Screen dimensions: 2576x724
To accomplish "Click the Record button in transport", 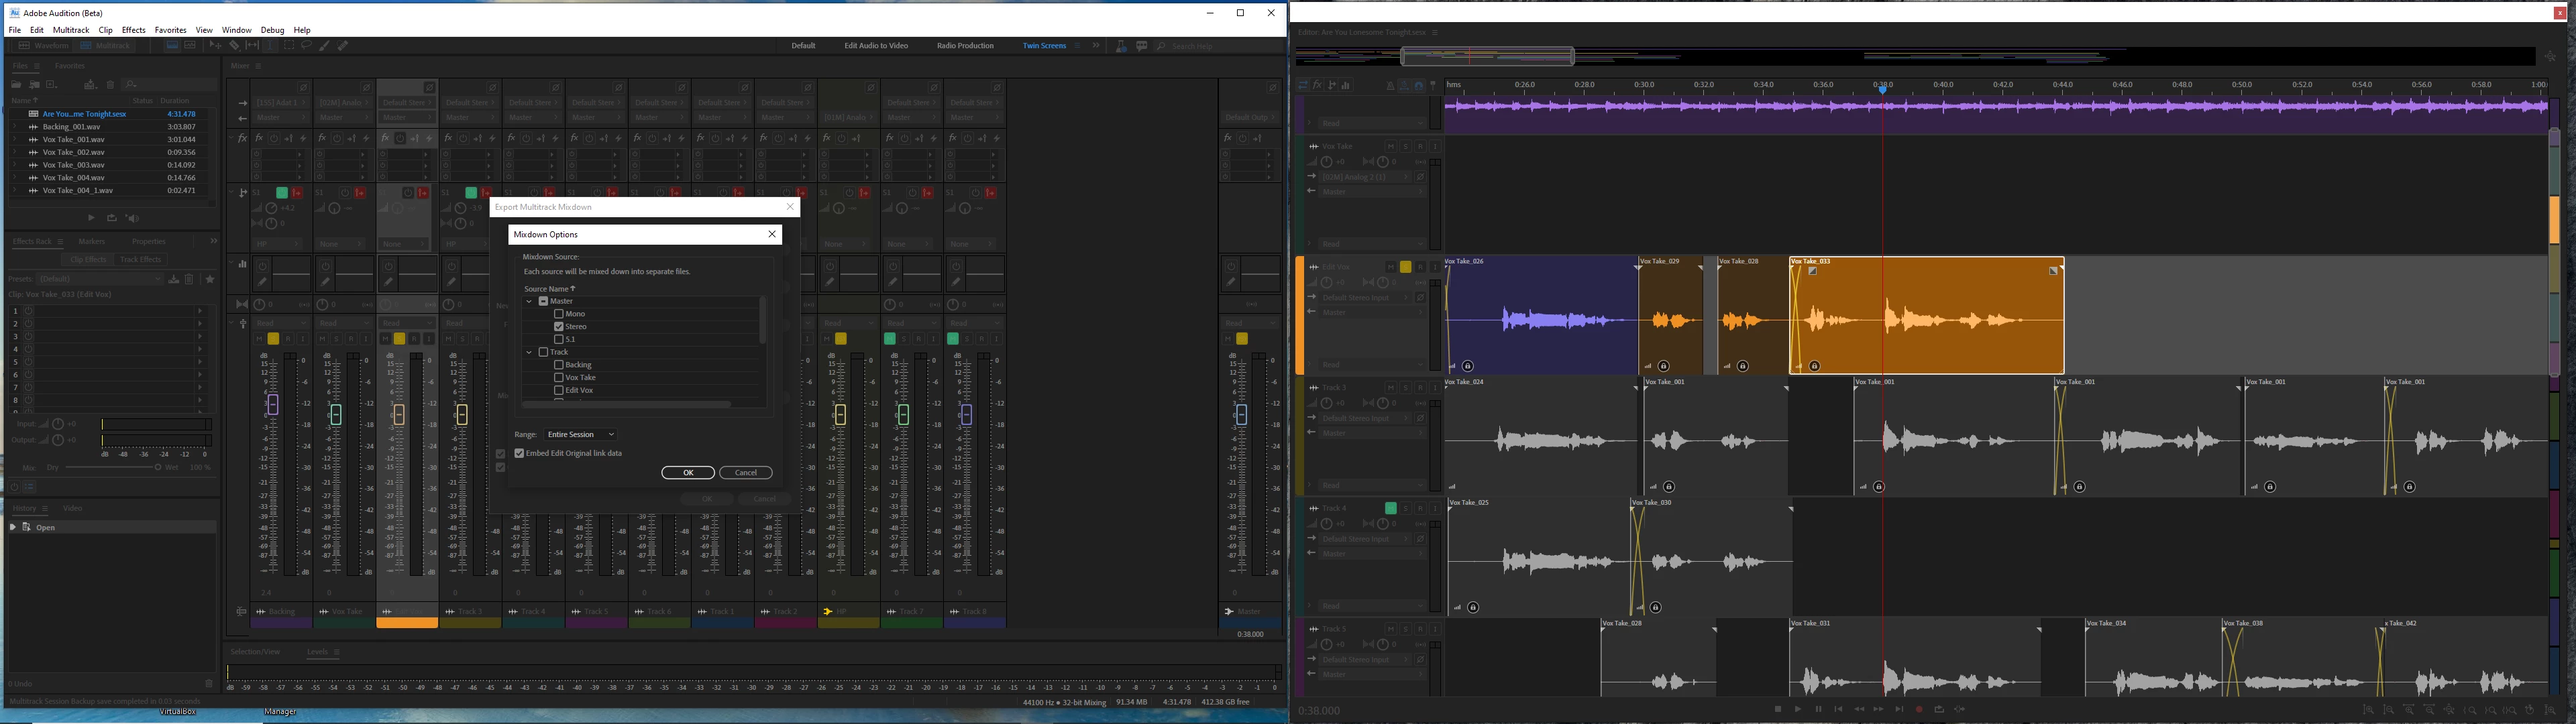I will [x=1919, y=709].
